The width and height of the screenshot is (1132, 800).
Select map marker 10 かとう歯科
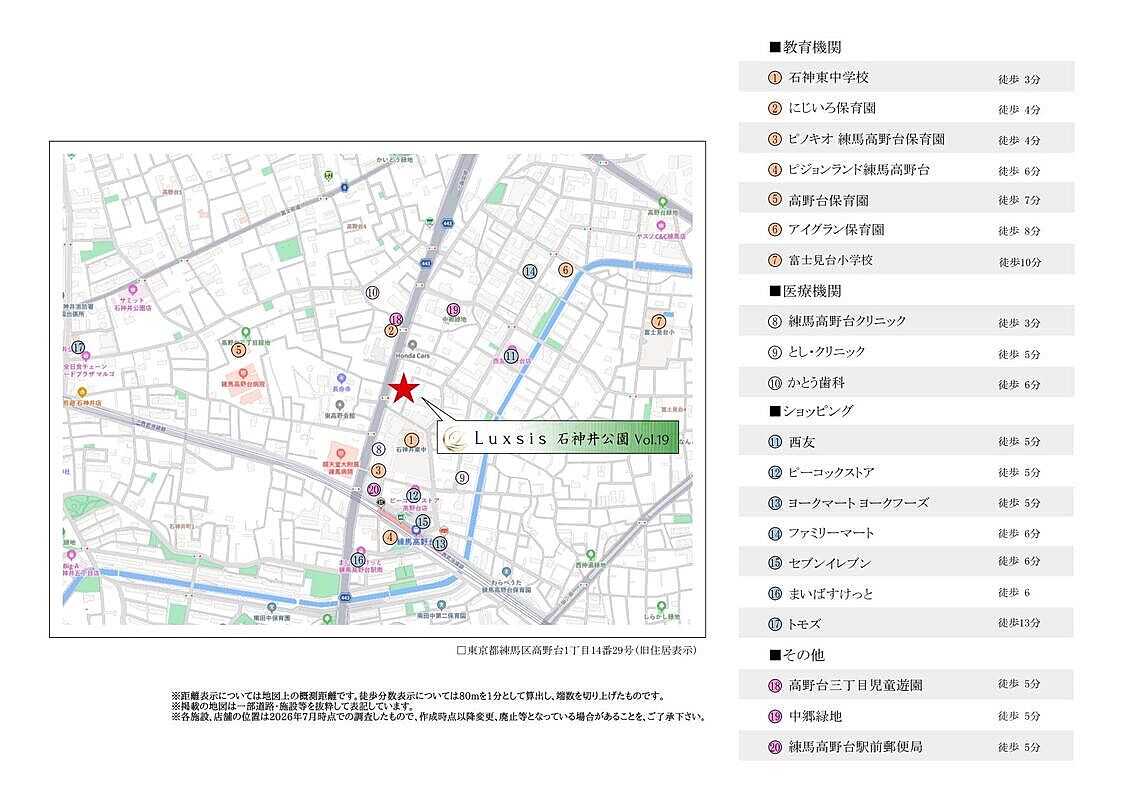(372, 292)
